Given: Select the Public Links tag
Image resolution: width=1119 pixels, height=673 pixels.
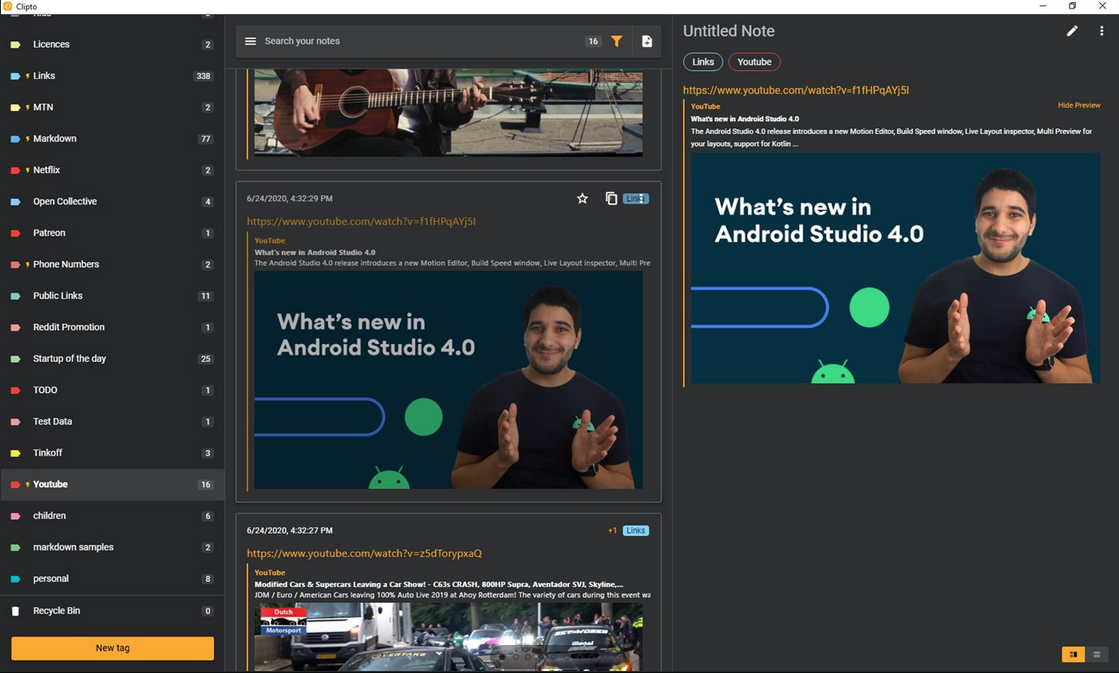Looking at the screenshot, I should pos(112,295).
